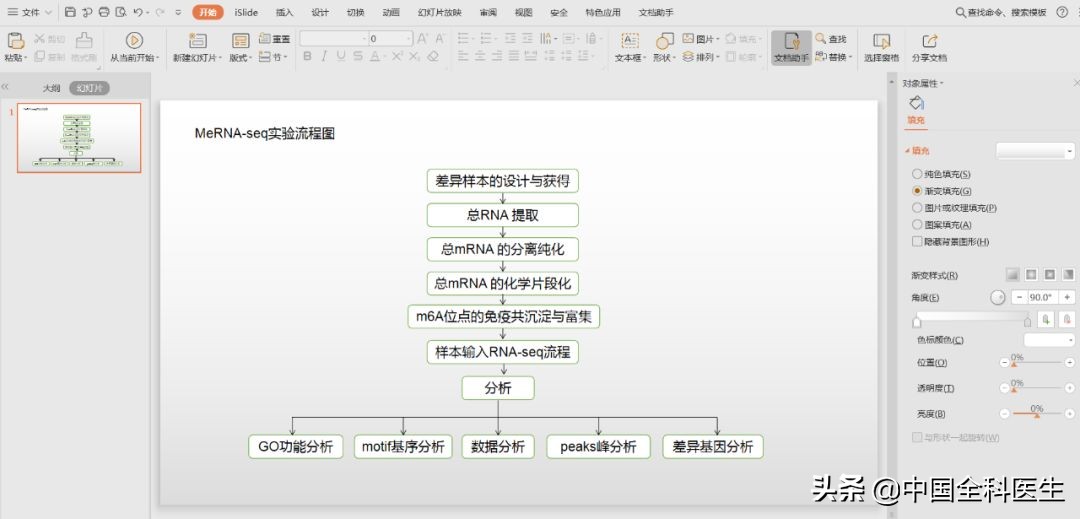Click the gradient stops color bar
This screenshot has width=1080, height=519.
pyautogui.click(x=972, y=317)
